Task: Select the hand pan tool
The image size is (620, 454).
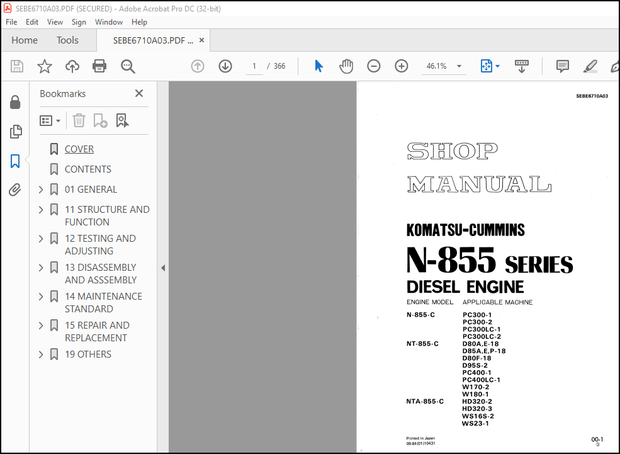Action: 346,66
